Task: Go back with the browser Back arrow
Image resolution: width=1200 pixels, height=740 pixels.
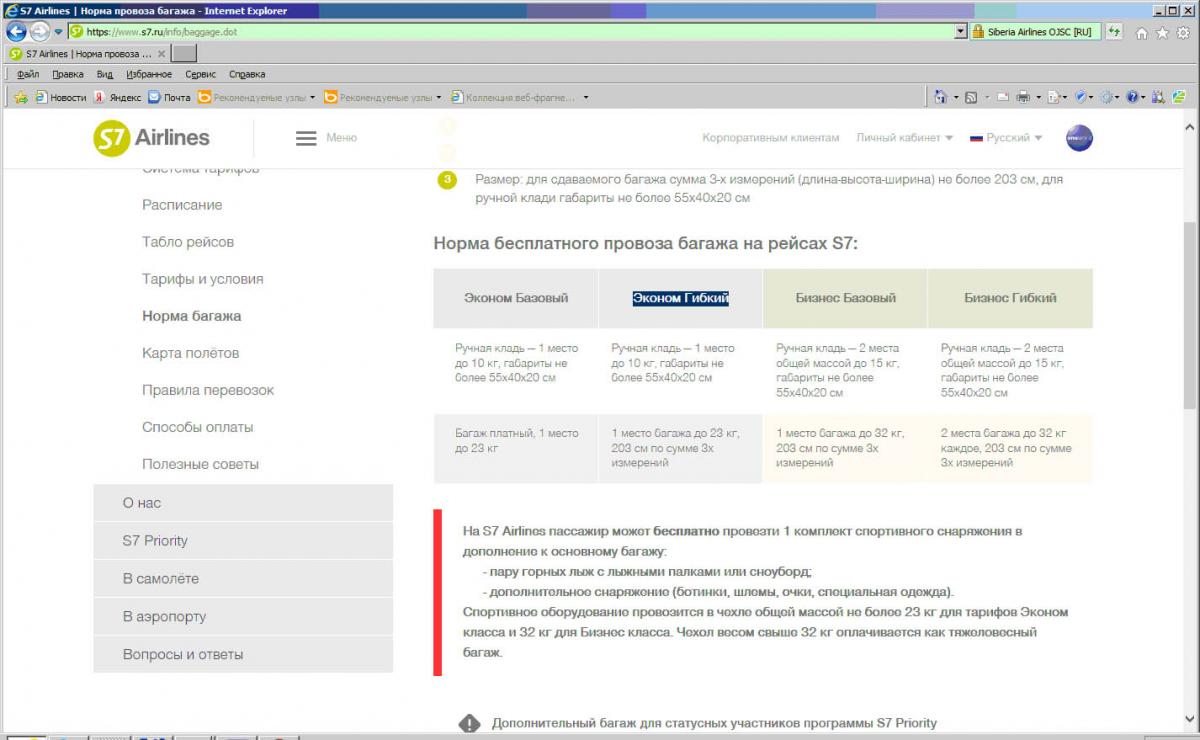Action: pyautogui.click(x=16, y=31)
